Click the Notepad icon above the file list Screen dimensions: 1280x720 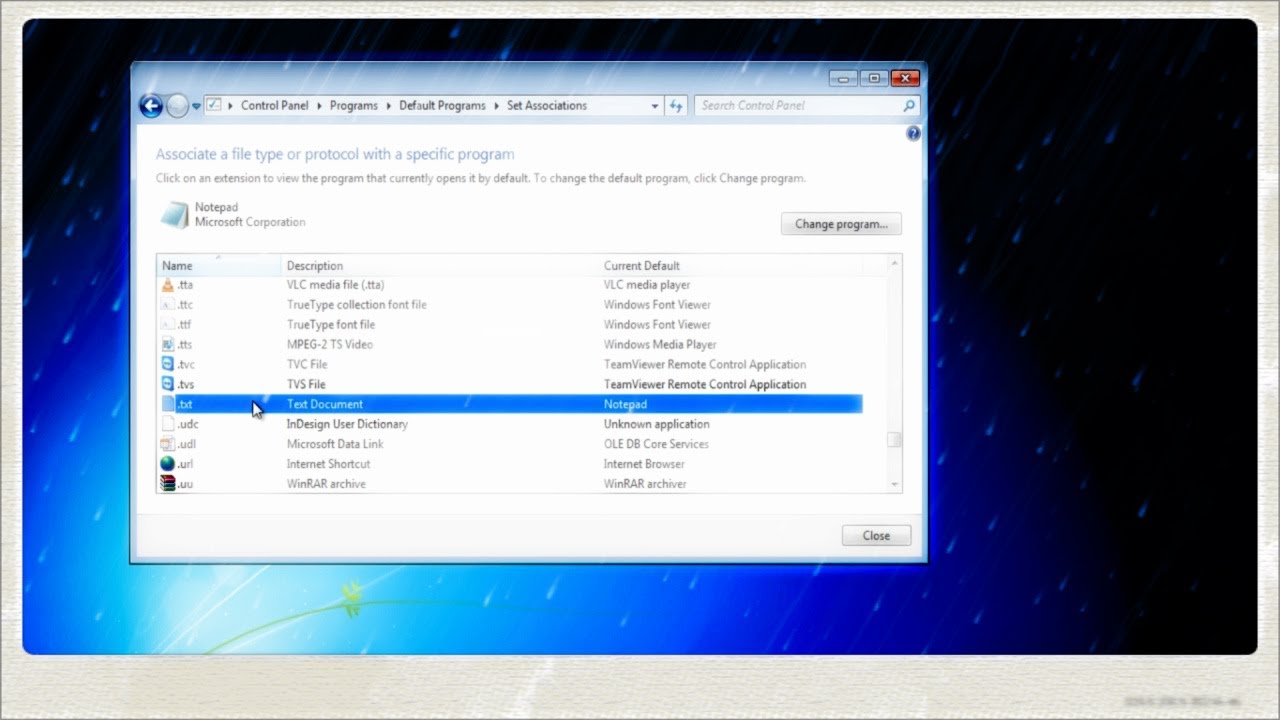[x=173, y=214]
